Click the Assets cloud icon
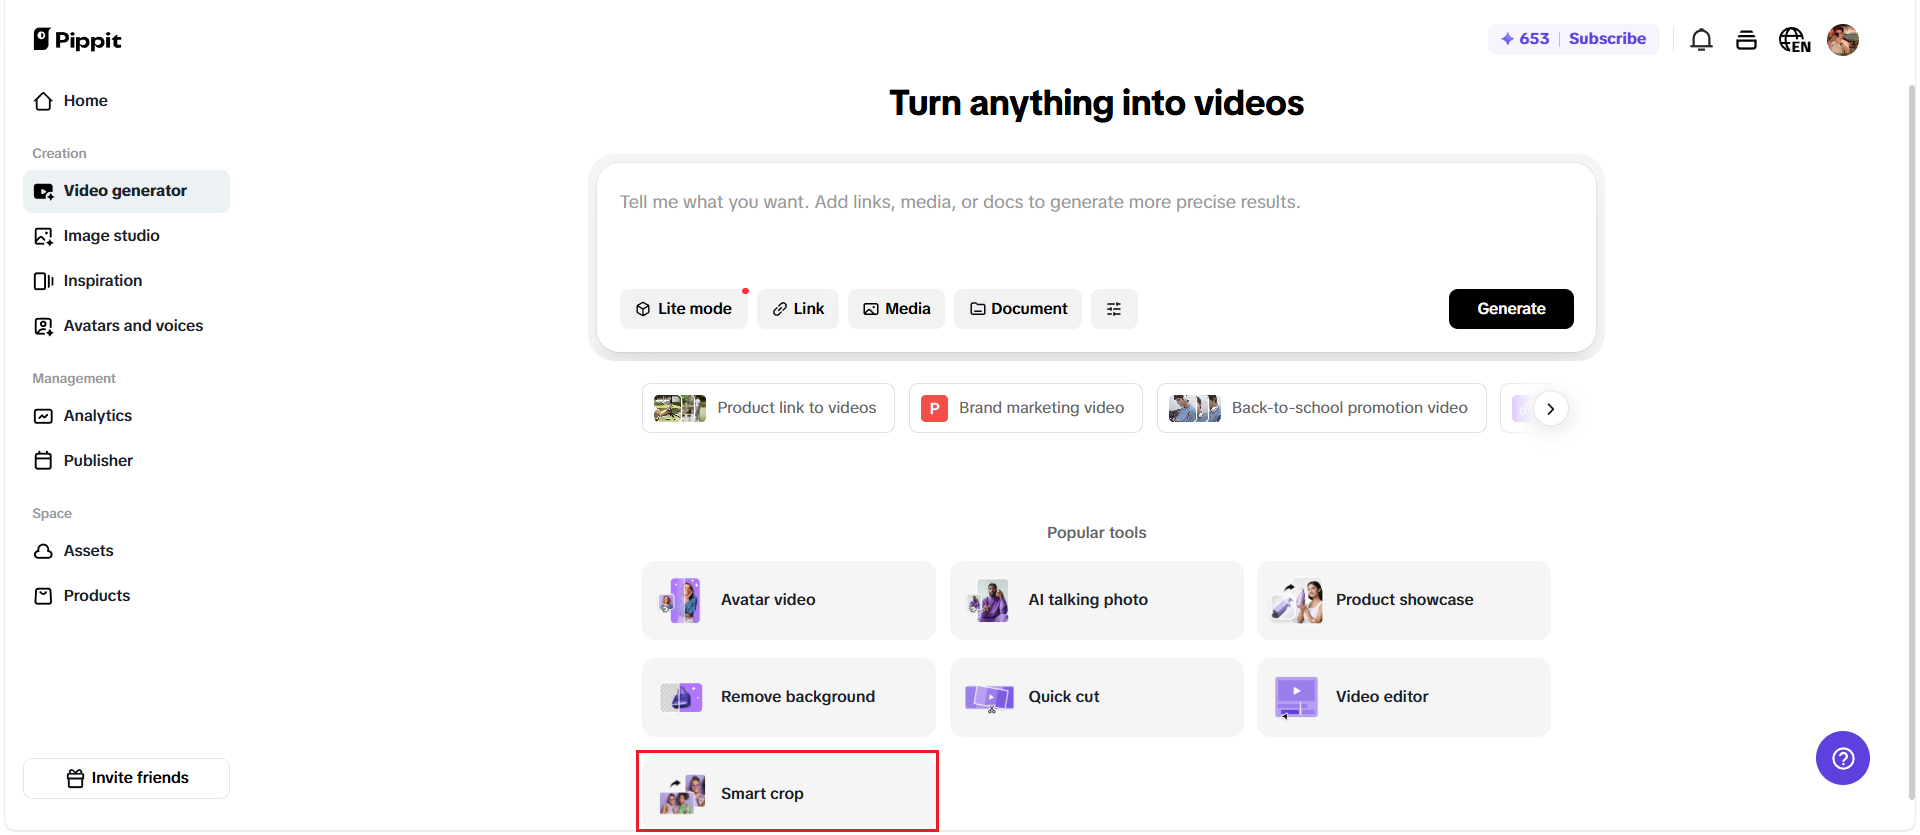Screen dimensions: 1920x835 point(43,551)
